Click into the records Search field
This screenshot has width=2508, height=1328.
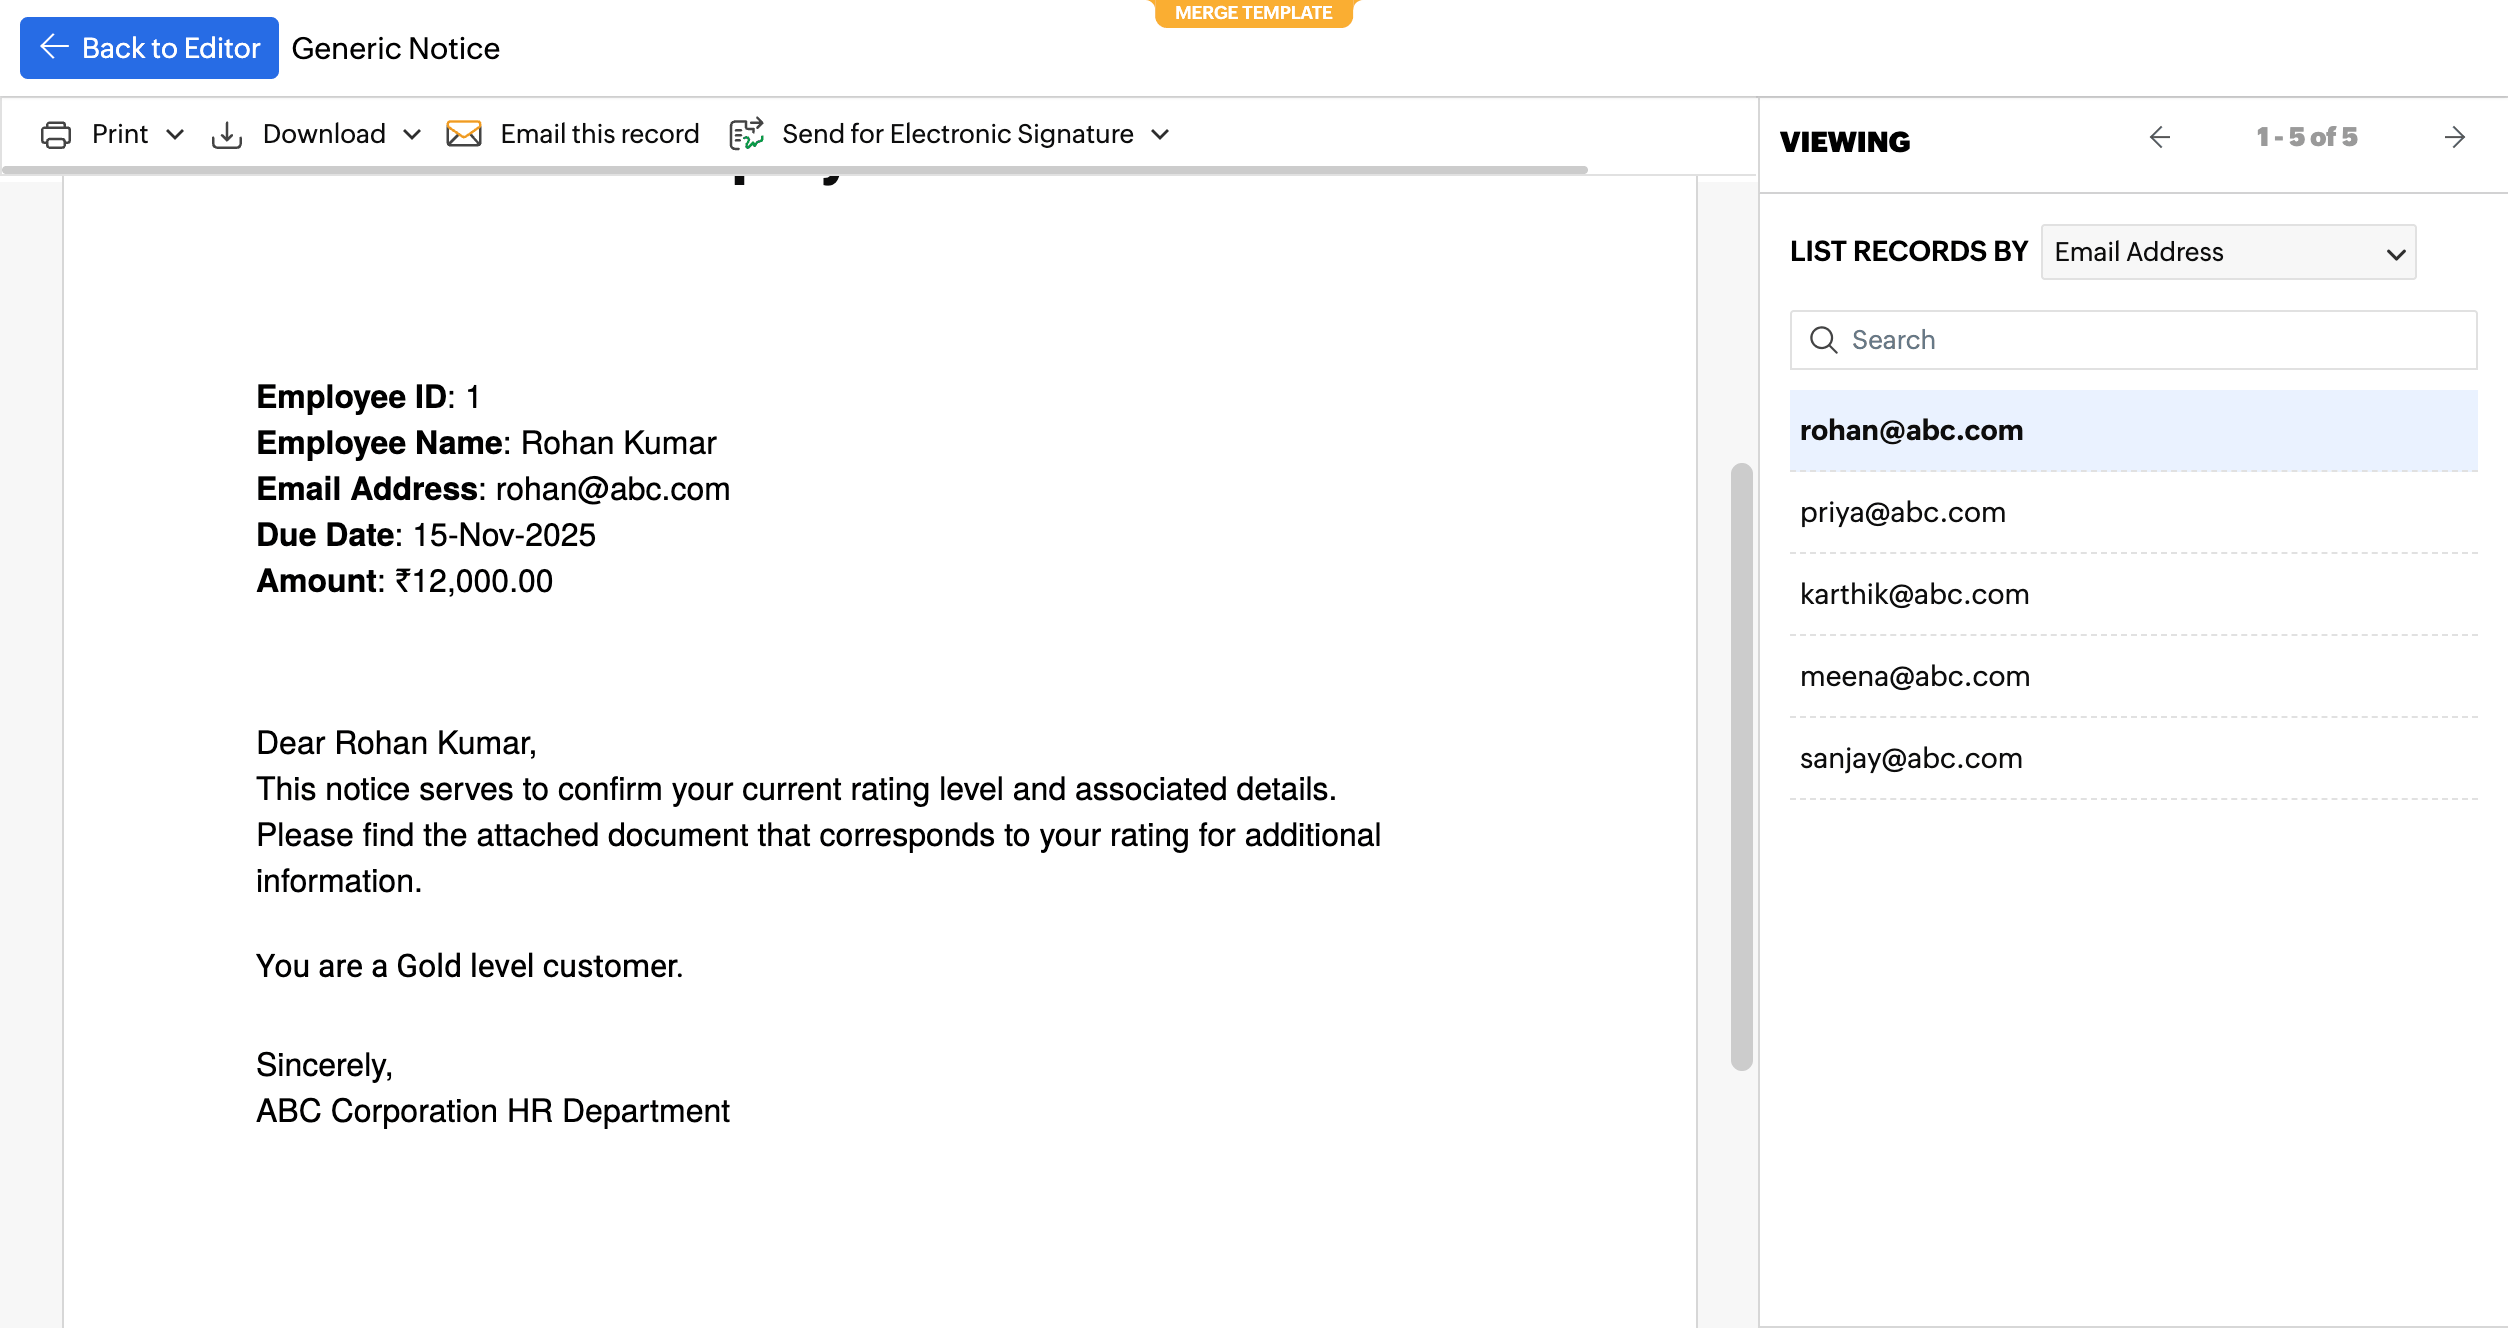tap(2150, 340)
